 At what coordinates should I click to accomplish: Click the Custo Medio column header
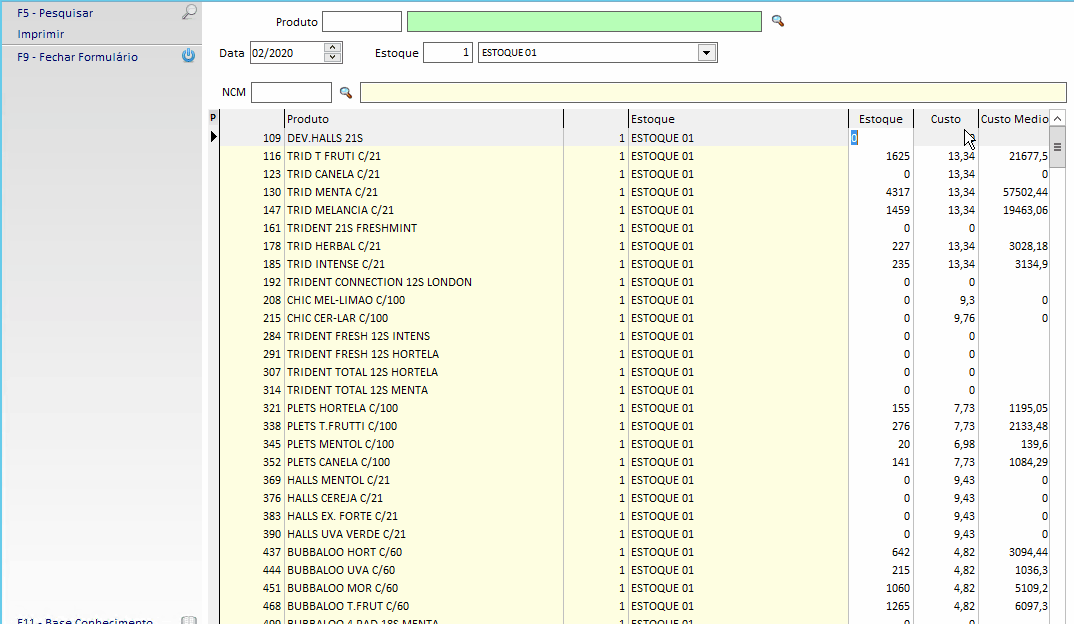coord(1013,119)
